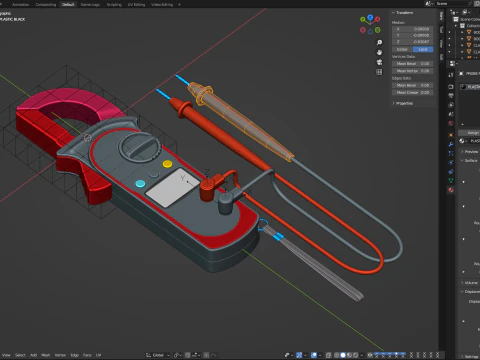The image size is (480, 360).
Task: Open shading options dropdown arrow
Action: tap(362, 355)
